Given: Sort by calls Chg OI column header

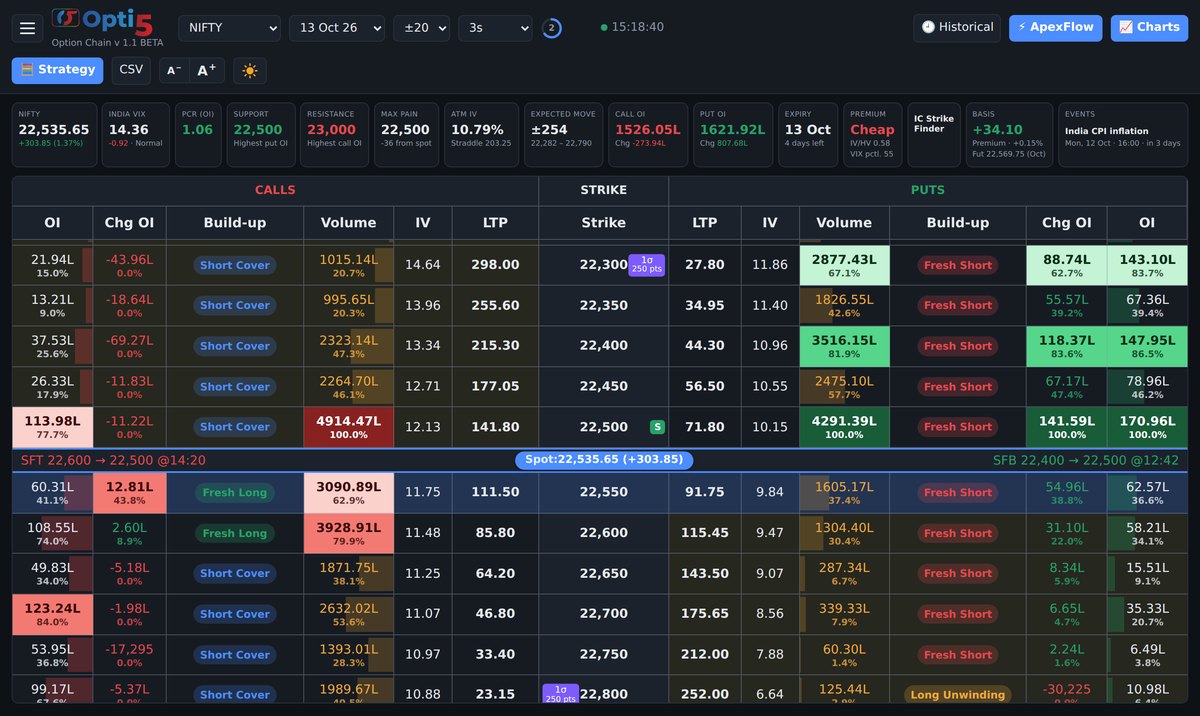Looking at the screenshot, I should pyautogui.click(x=129, y=223).
